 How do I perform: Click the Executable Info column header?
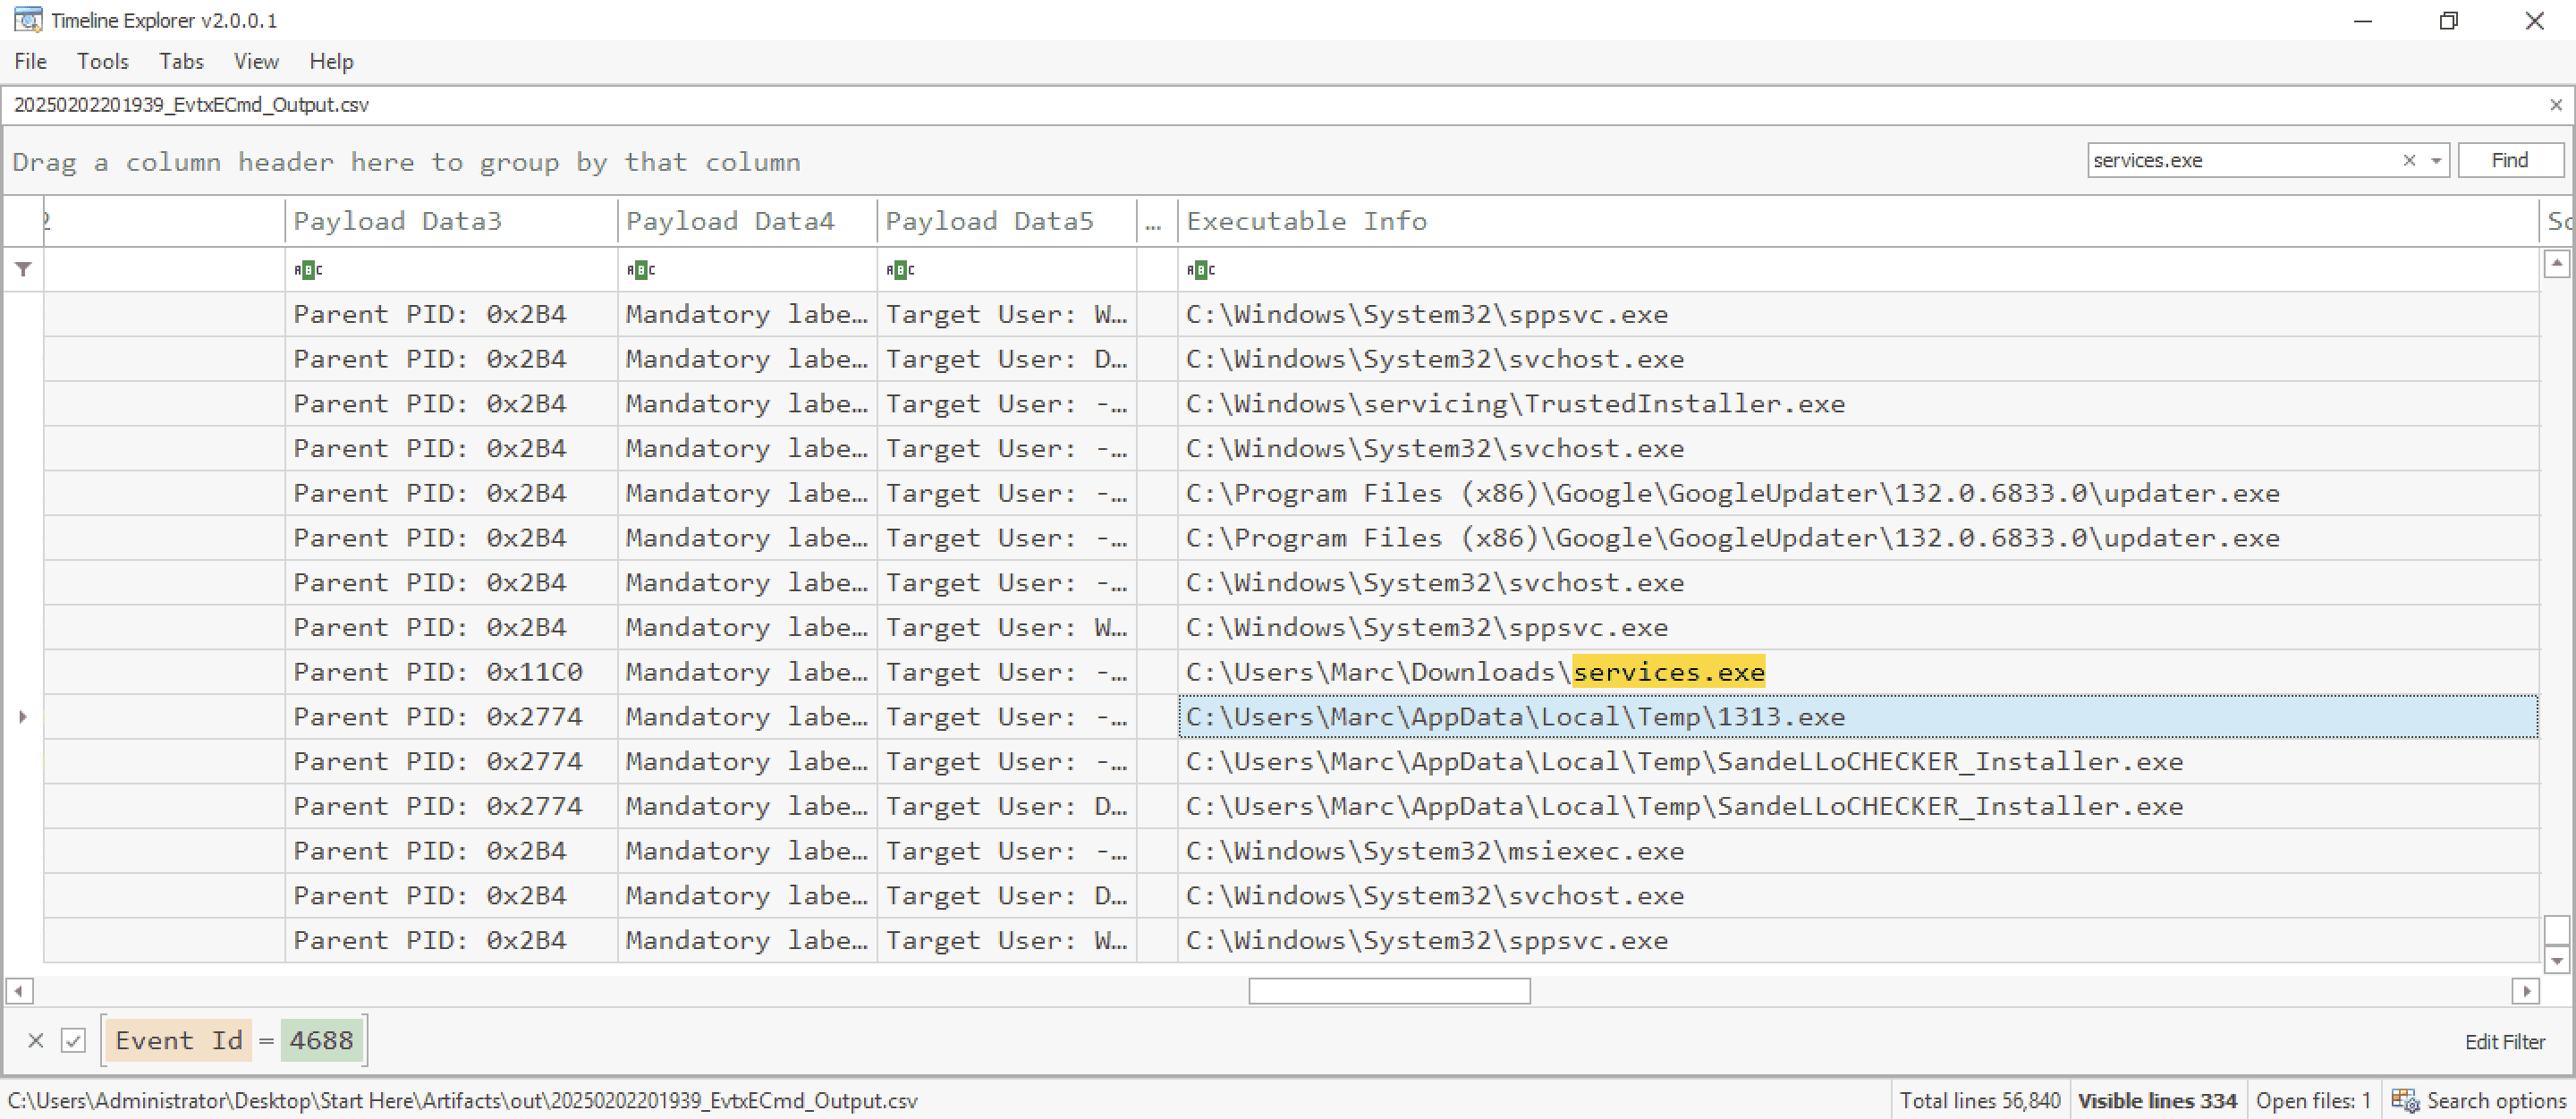pos(1858,221)
